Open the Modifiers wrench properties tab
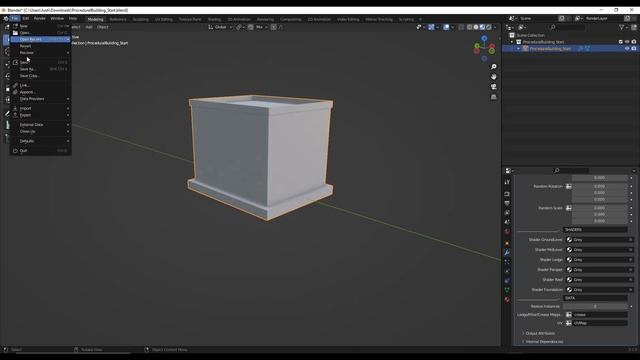This screenshot has height=360, width=640. [x=507, y=253]
